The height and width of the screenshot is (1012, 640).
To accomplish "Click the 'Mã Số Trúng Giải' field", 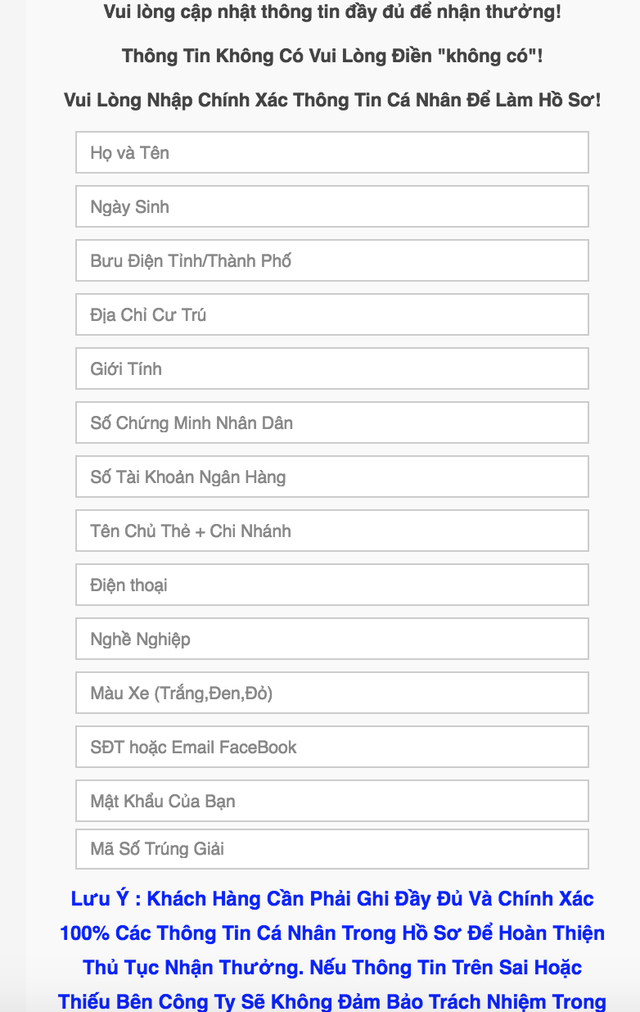I will (x=331, y=849).
